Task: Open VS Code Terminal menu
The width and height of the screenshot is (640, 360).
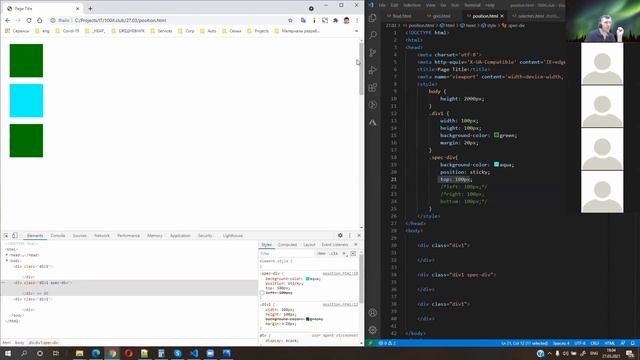Action: click(x=472, y=5)
